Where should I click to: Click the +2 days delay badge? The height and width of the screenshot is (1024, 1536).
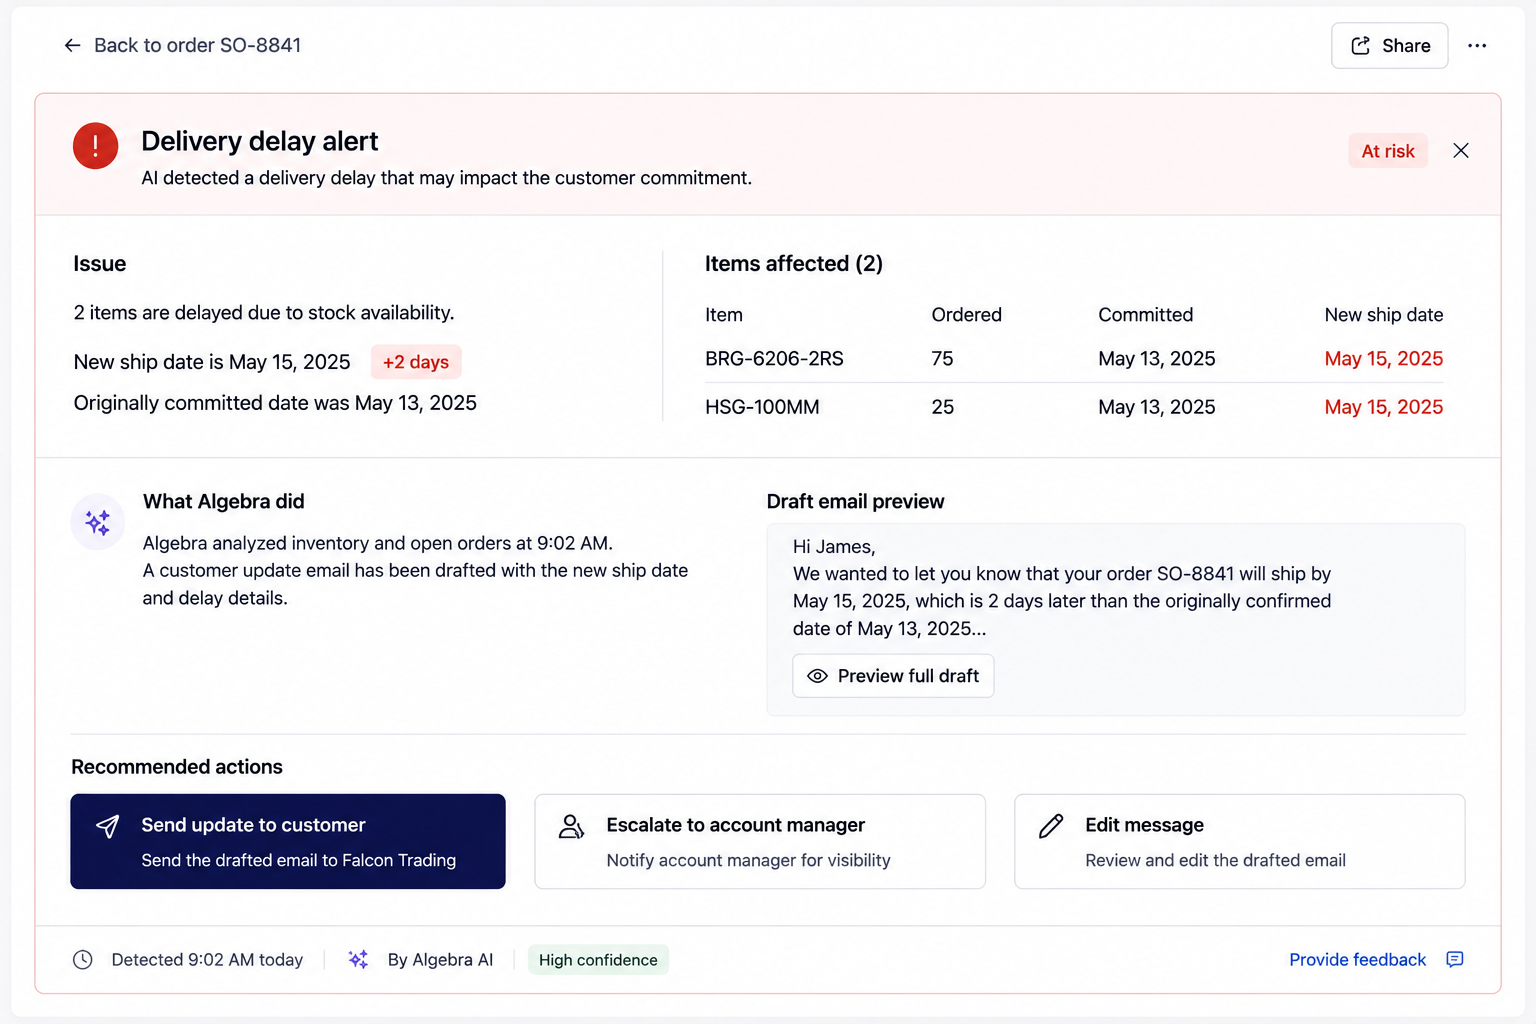click(416, 362)
